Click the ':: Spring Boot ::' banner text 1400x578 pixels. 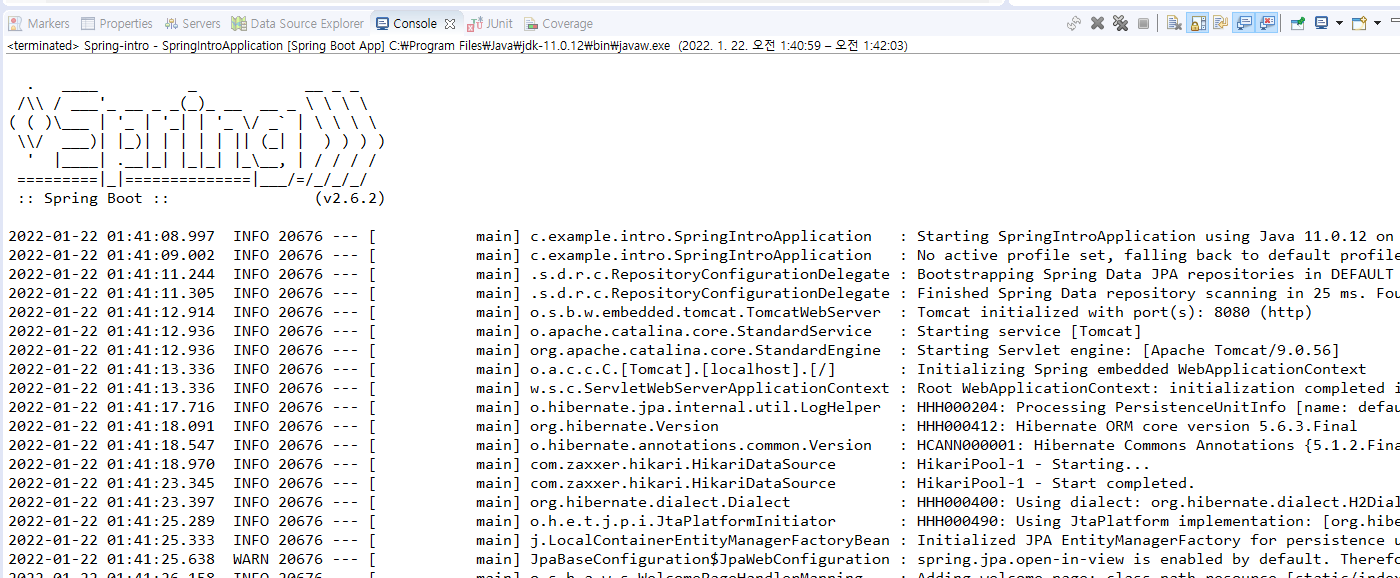92,198
